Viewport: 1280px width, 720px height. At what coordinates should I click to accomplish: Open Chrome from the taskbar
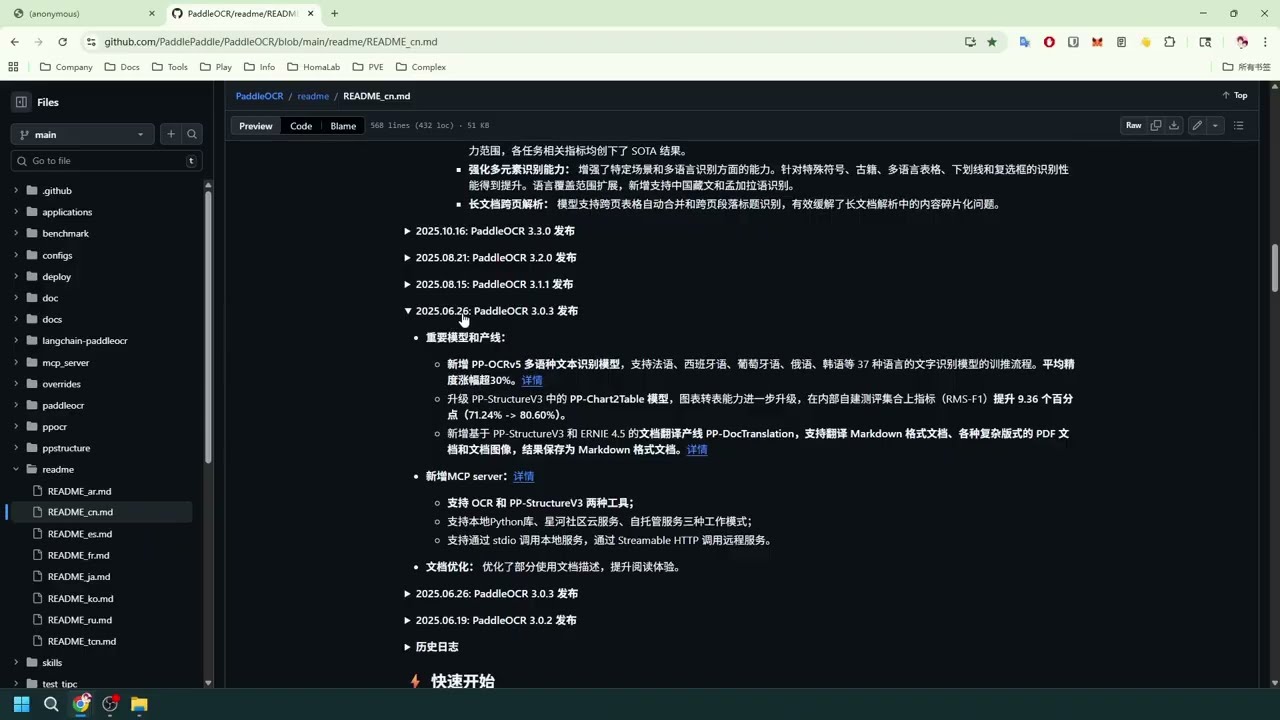pyautogui.click(x=81, y=704)
